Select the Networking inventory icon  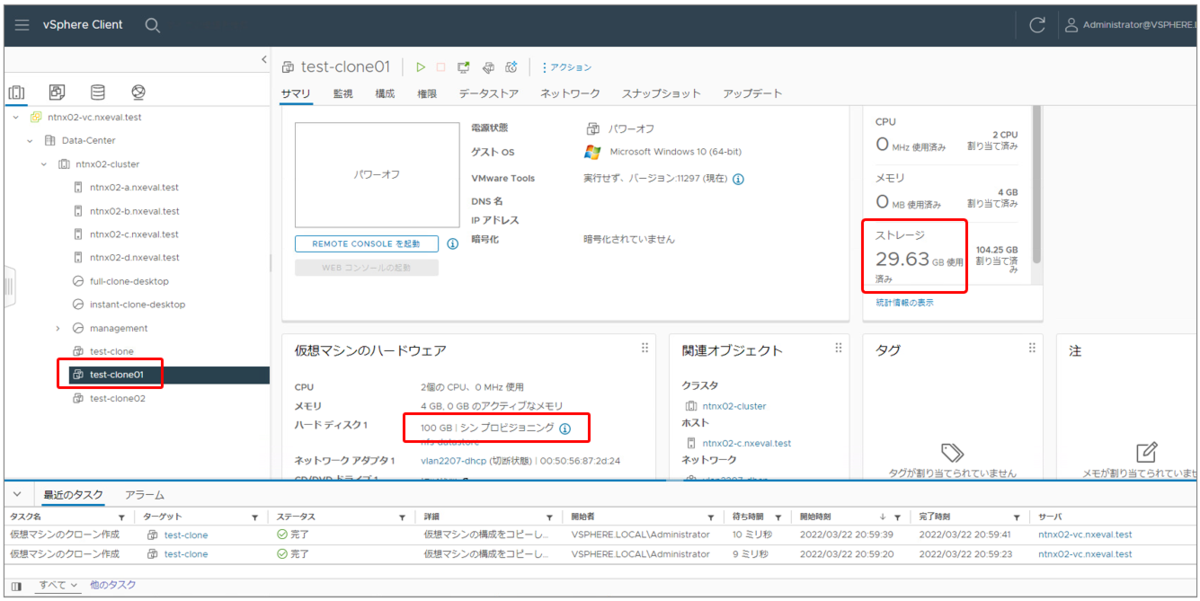point(138,93)
